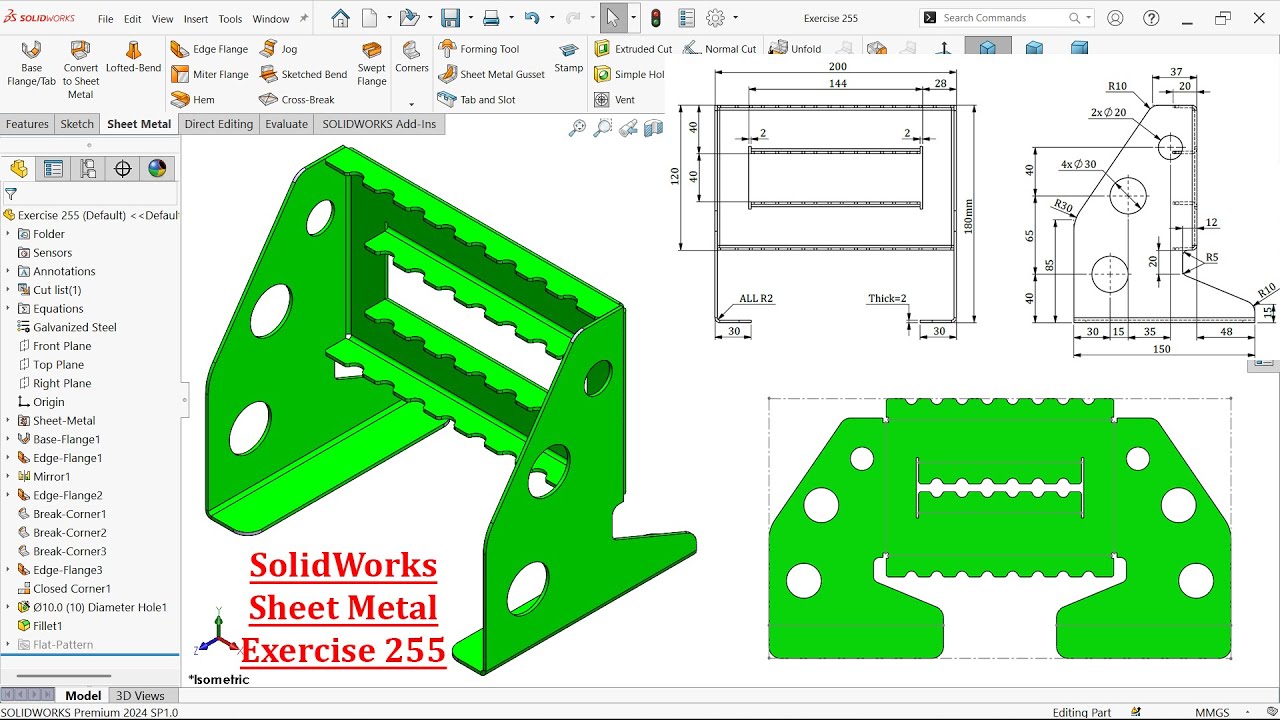Image resolution: width=1280 pixels, height=720 pixels.
Task: Open the Insert menu
Action: [x=196, y=19]
